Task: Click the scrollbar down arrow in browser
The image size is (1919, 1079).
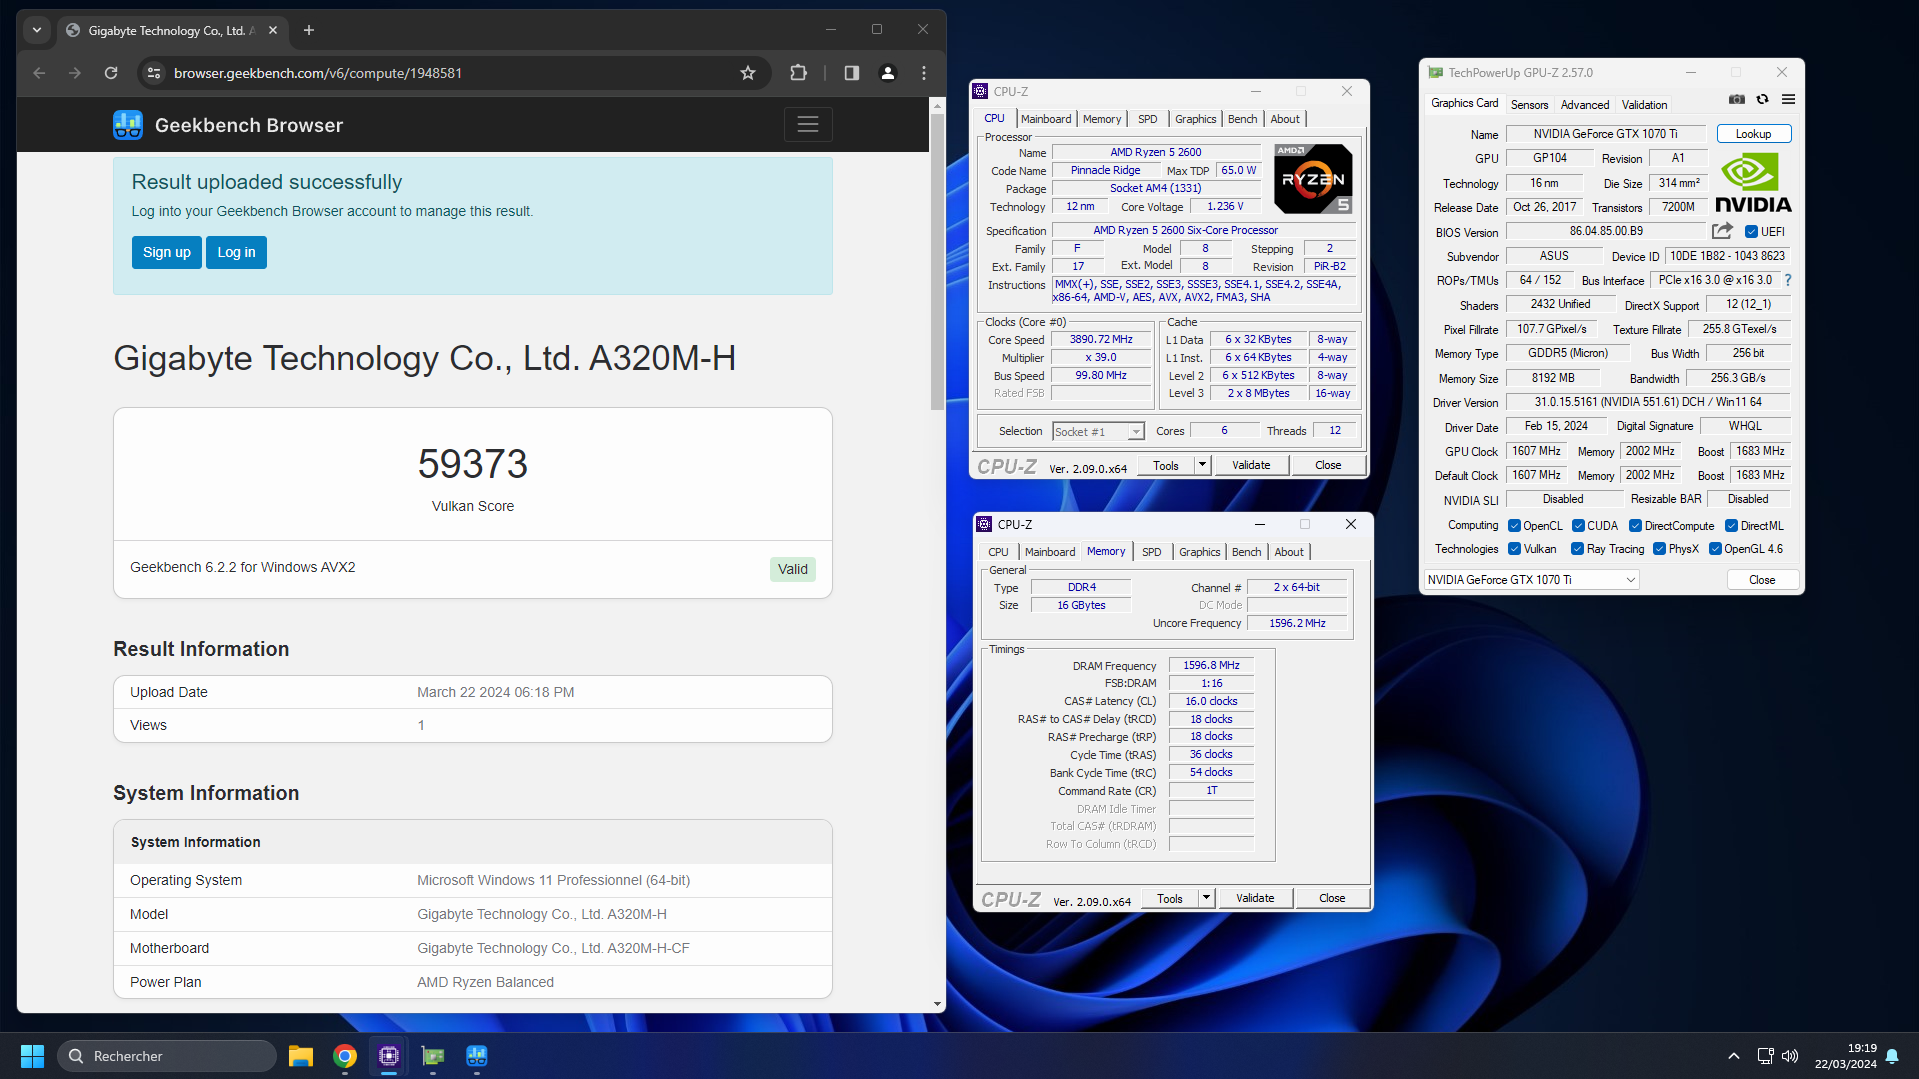Action: pyautogui.click(x=937, y=1004)
